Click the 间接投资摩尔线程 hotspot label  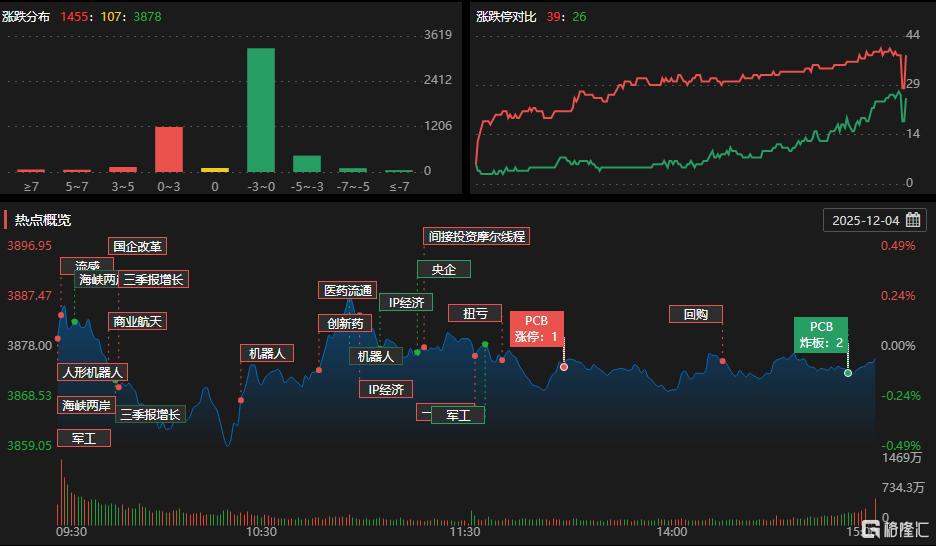(475, 237)
